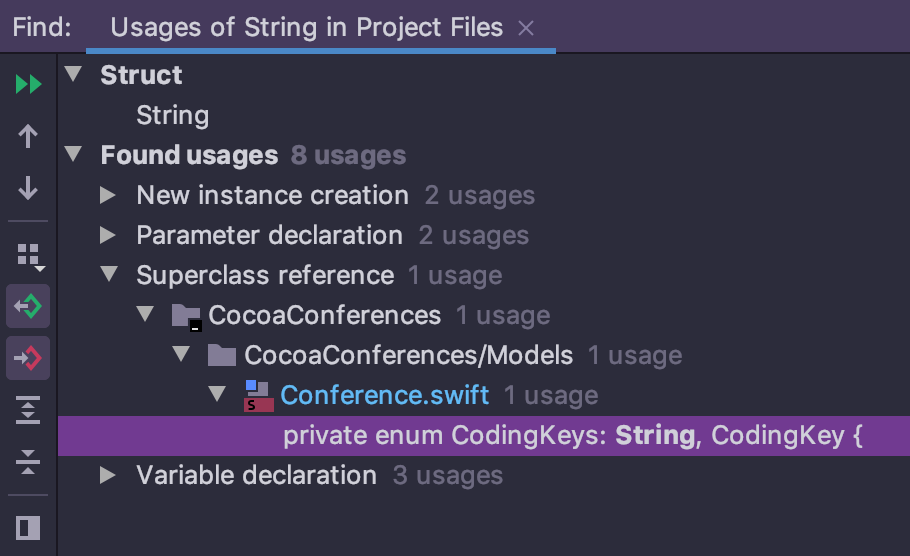
Task: Click the Collapse All icon
Action: coord(28,461)
